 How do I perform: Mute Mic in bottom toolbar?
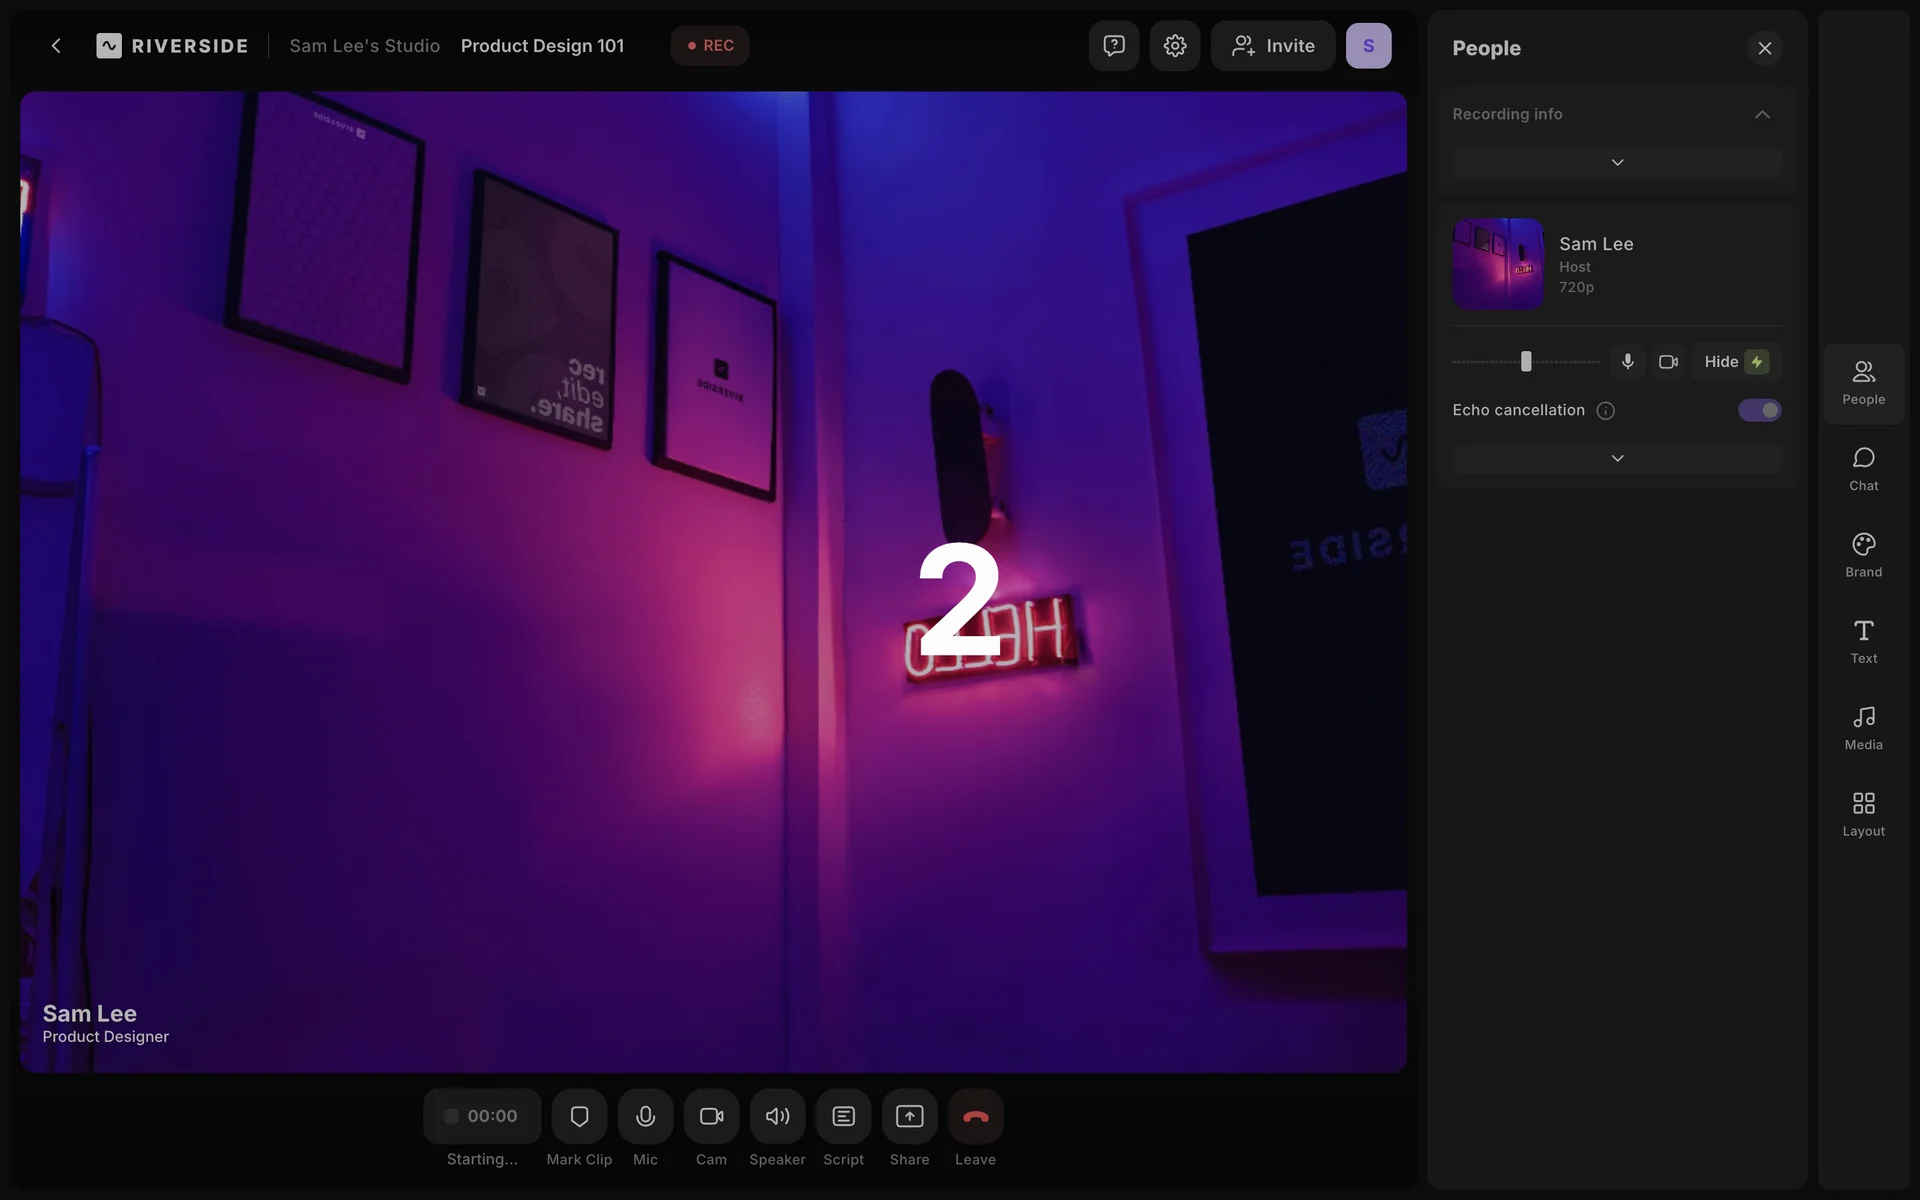pyautogui.click(x=645, y=1116)
